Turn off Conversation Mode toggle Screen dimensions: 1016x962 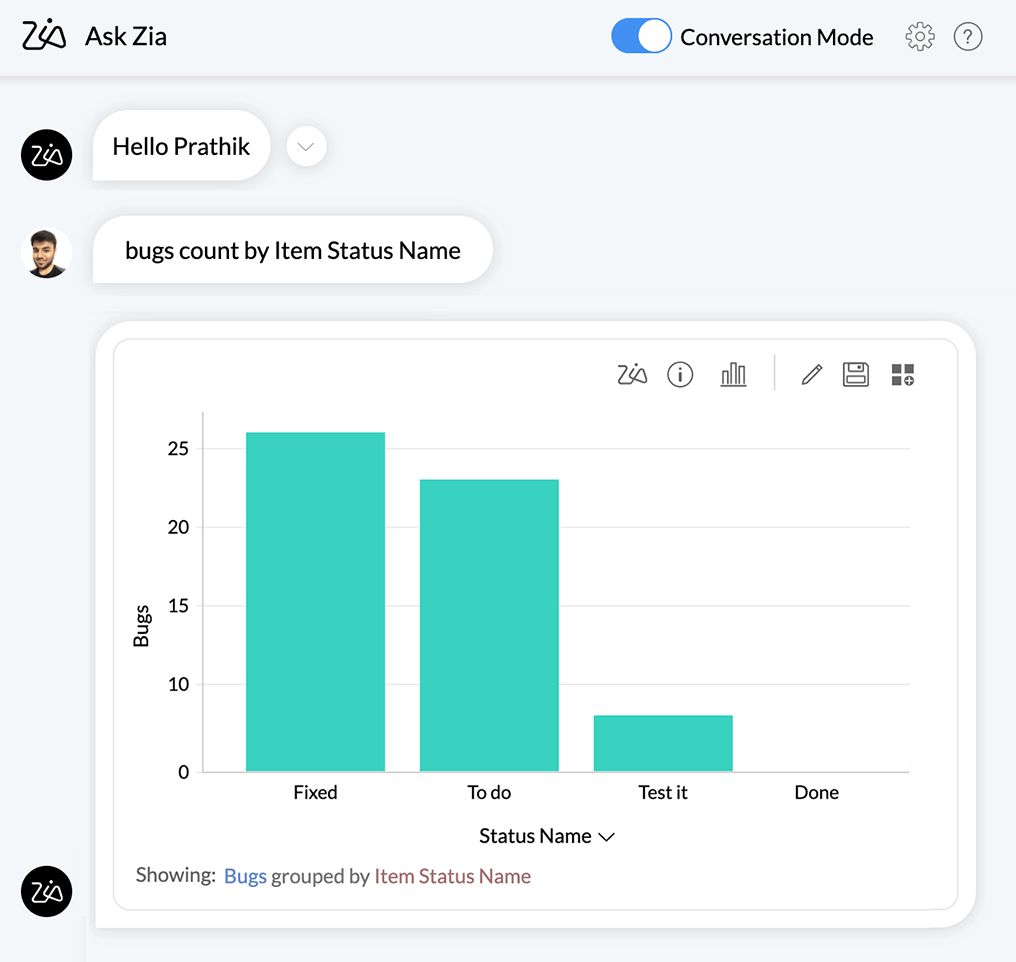pyautogui.click(x=641, y=37)
